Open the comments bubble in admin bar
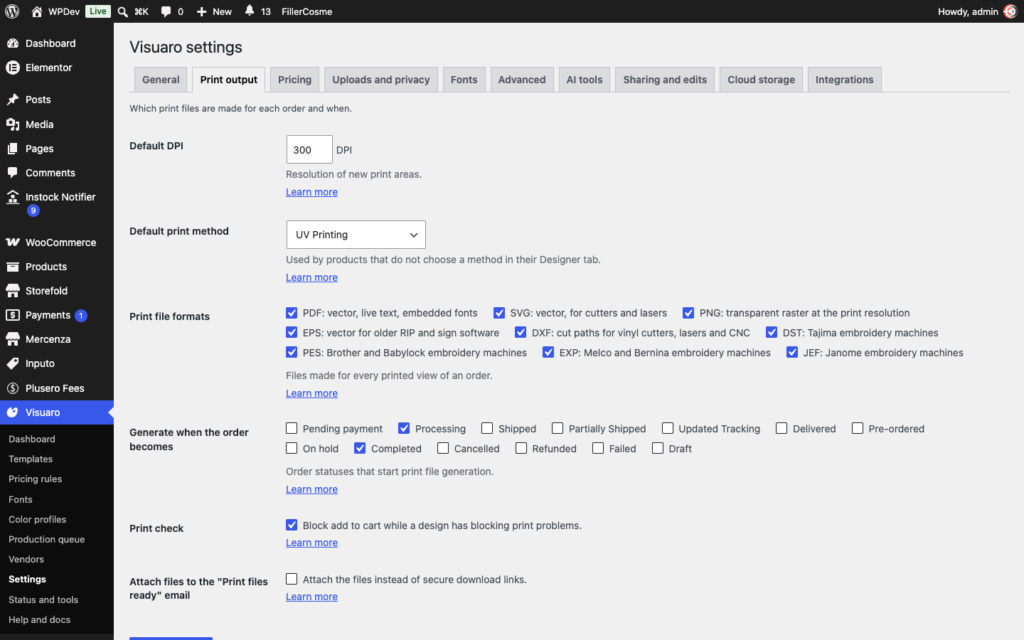The width and height of the screenshot is (1024, 640). pos(166,11)
